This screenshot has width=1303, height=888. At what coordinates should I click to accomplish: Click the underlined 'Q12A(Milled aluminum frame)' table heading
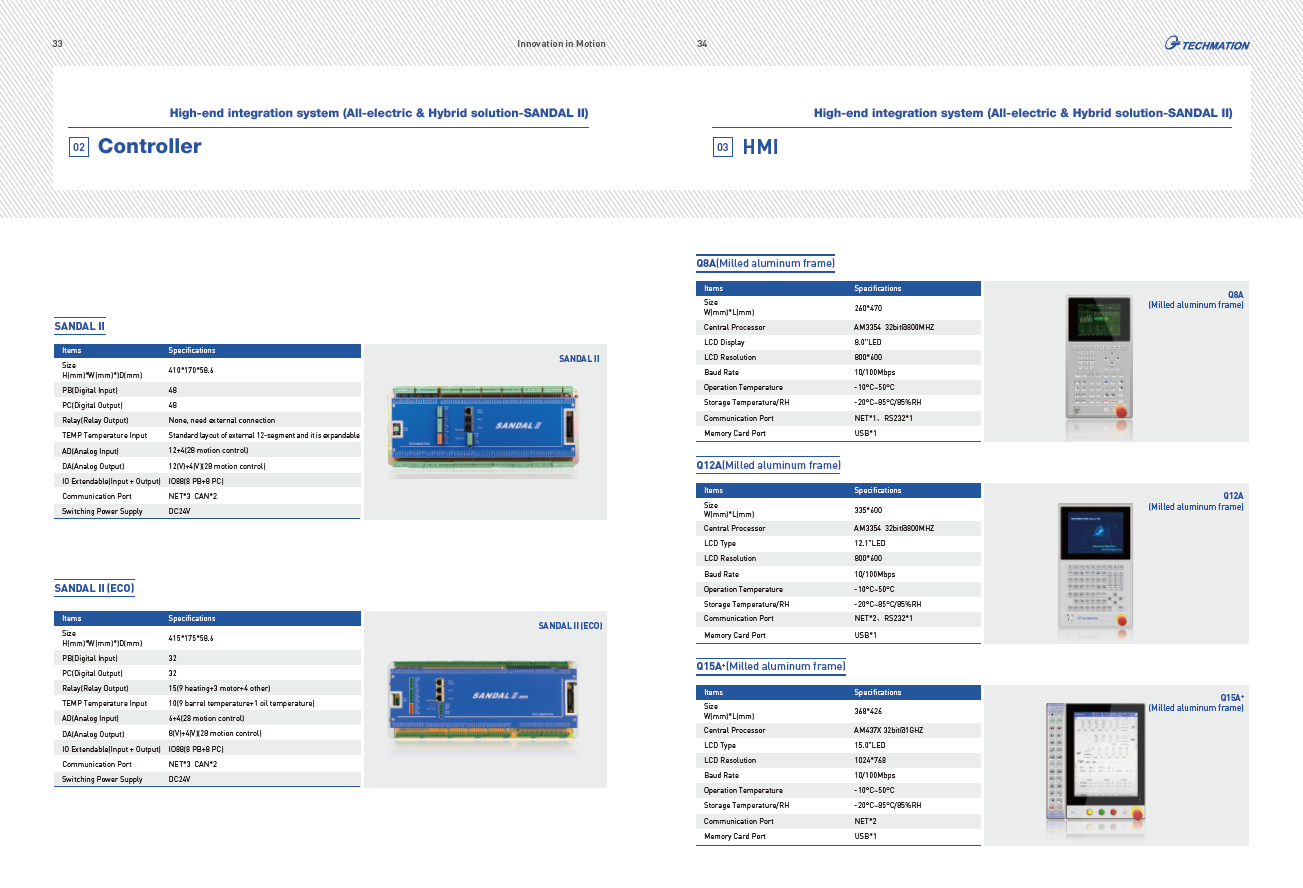point(768,465)
